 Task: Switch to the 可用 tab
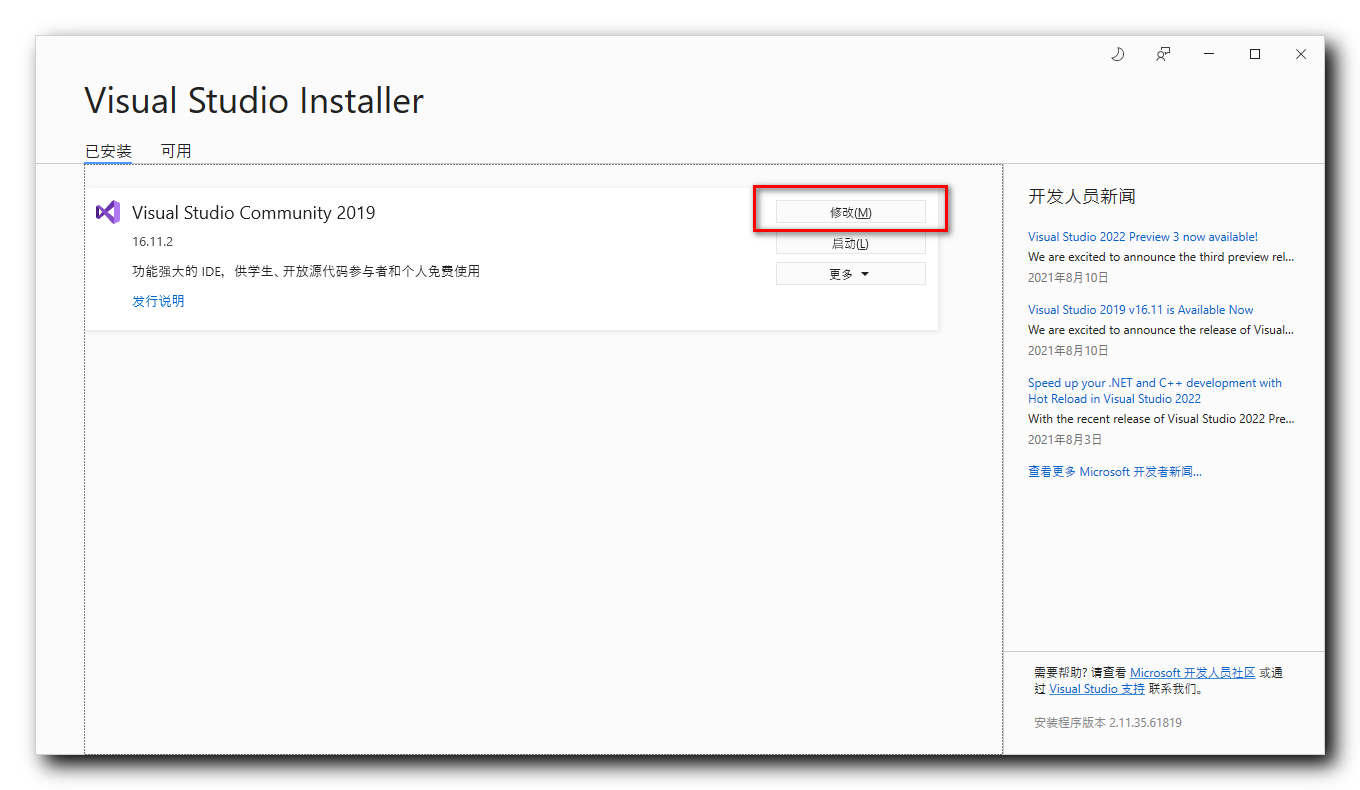[176, 151]
